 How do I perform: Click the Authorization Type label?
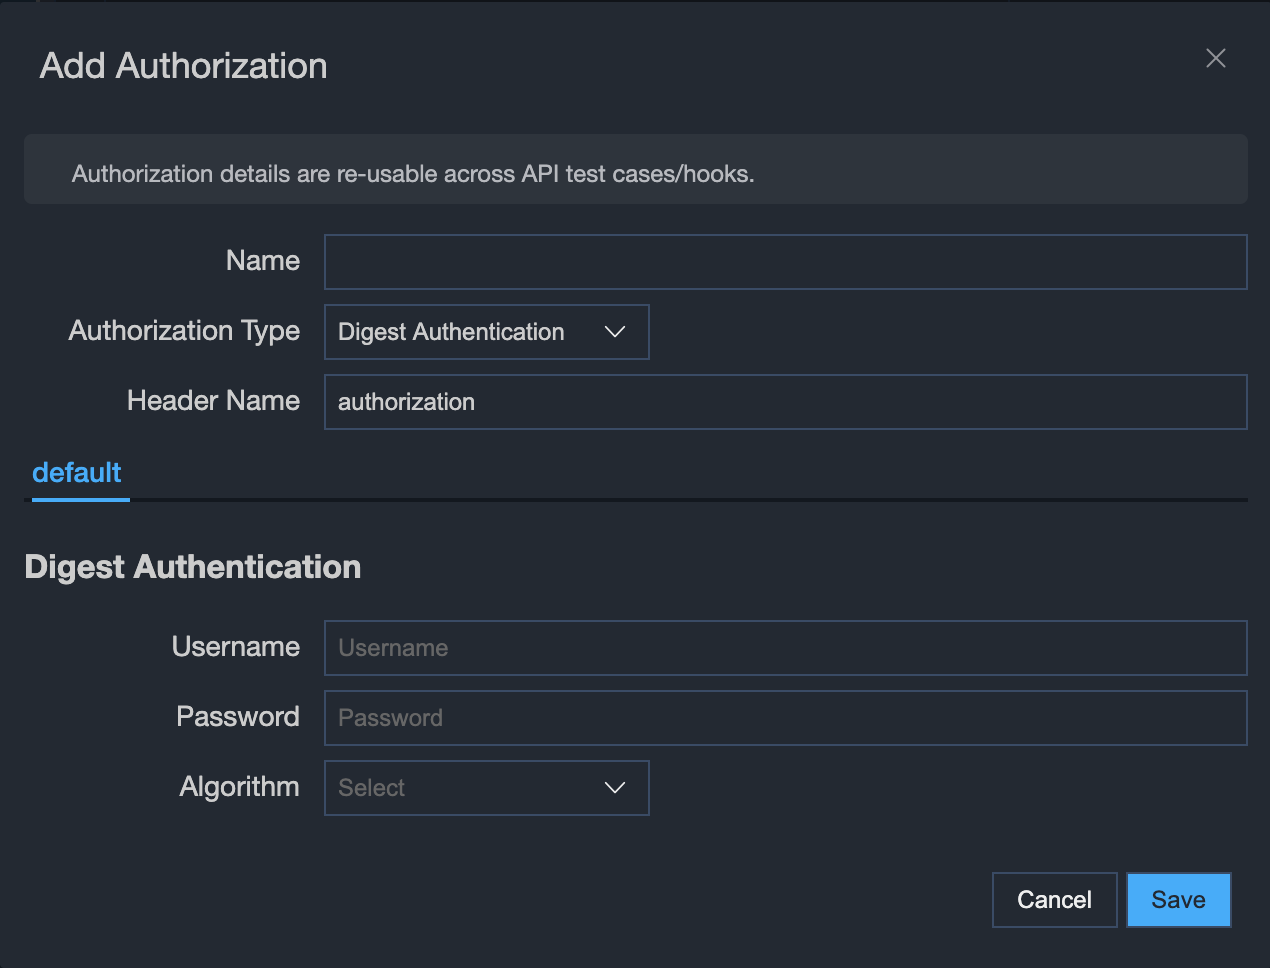coord(184,331)
